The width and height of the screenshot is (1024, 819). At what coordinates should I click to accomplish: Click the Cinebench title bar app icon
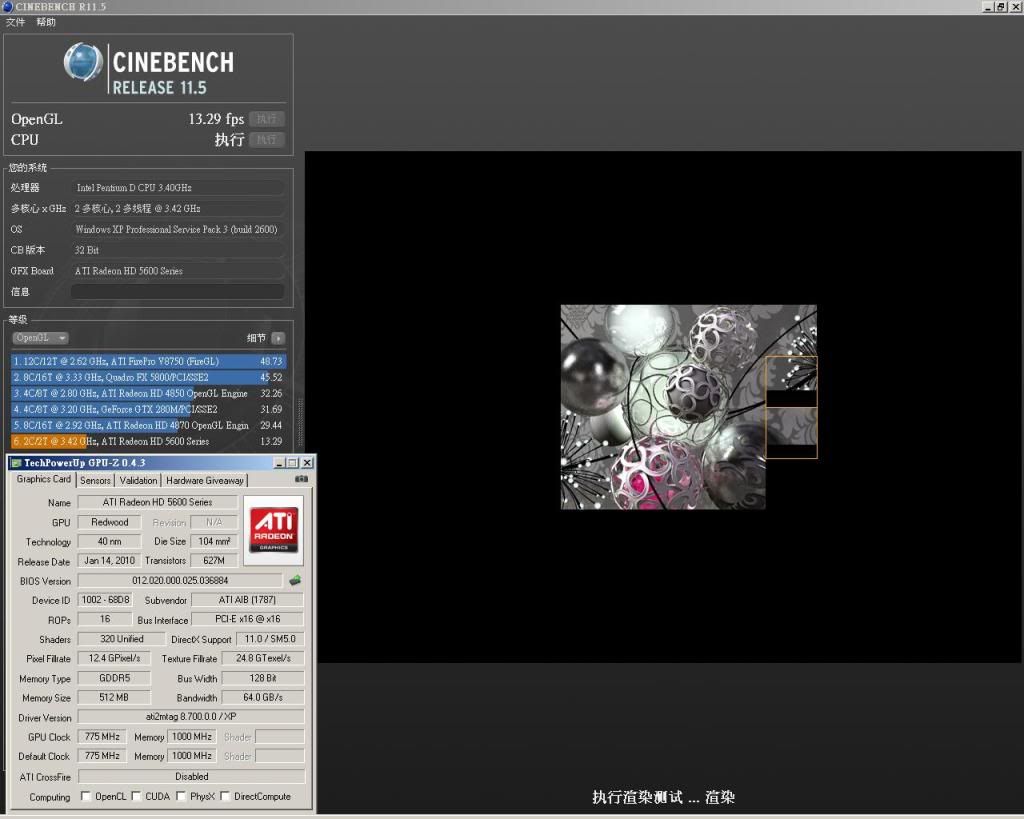point(8,7)
